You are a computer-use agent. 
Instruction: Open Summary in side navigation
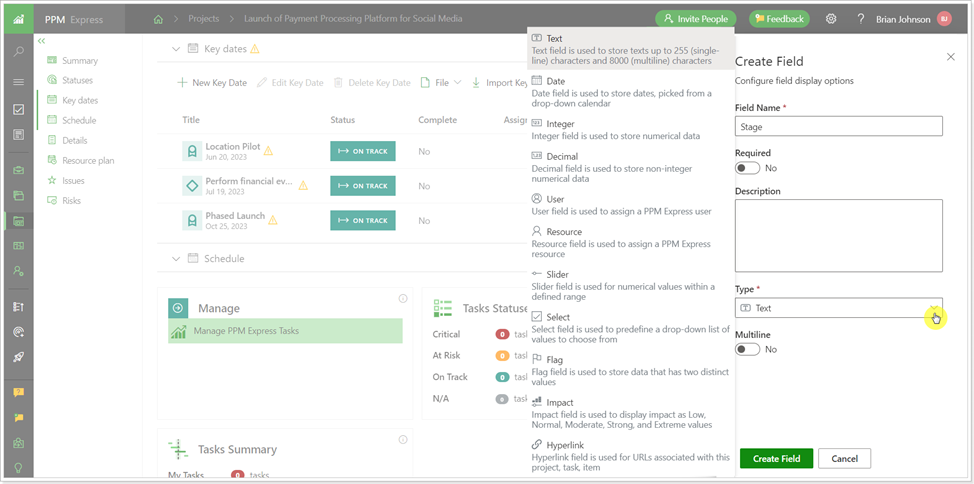80,60
